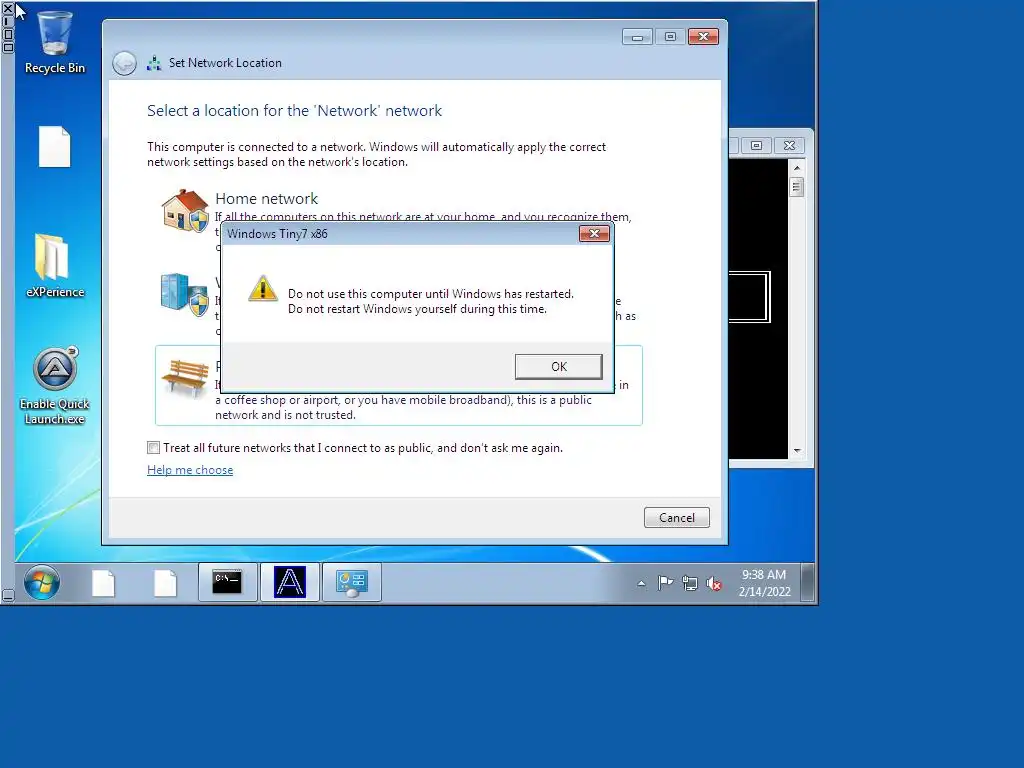Close the Windows Tiny7 x86 warning dialog
Screen dimensions: 1024x768
pos(594,233)
